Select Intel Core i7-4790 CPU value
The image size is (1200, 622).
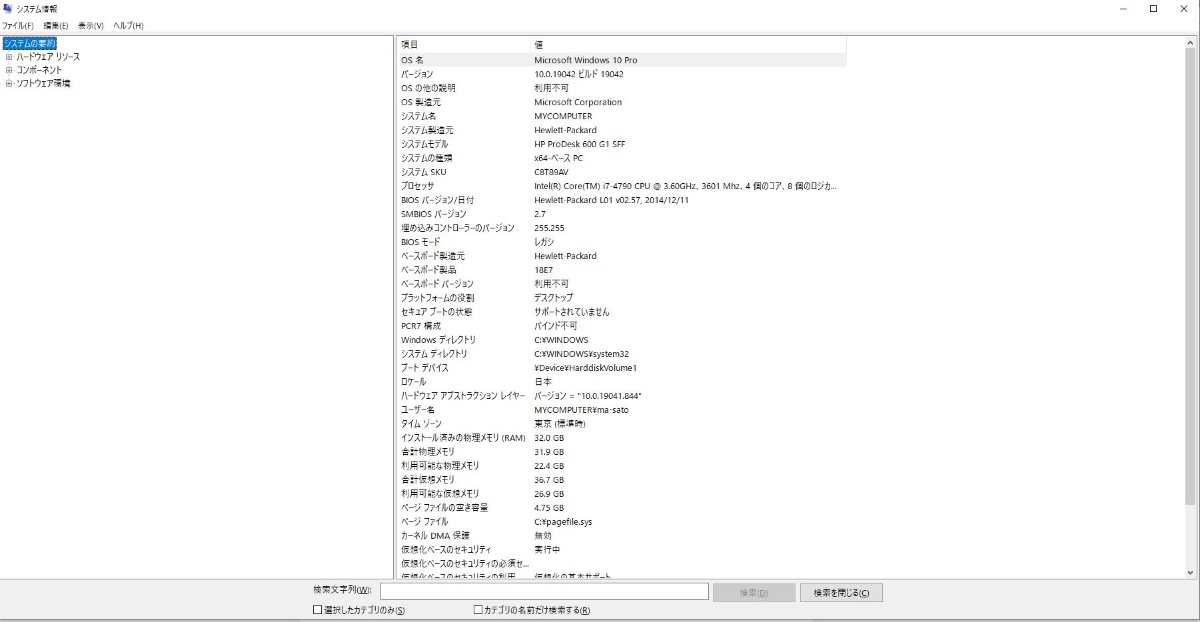pos(686,186)
